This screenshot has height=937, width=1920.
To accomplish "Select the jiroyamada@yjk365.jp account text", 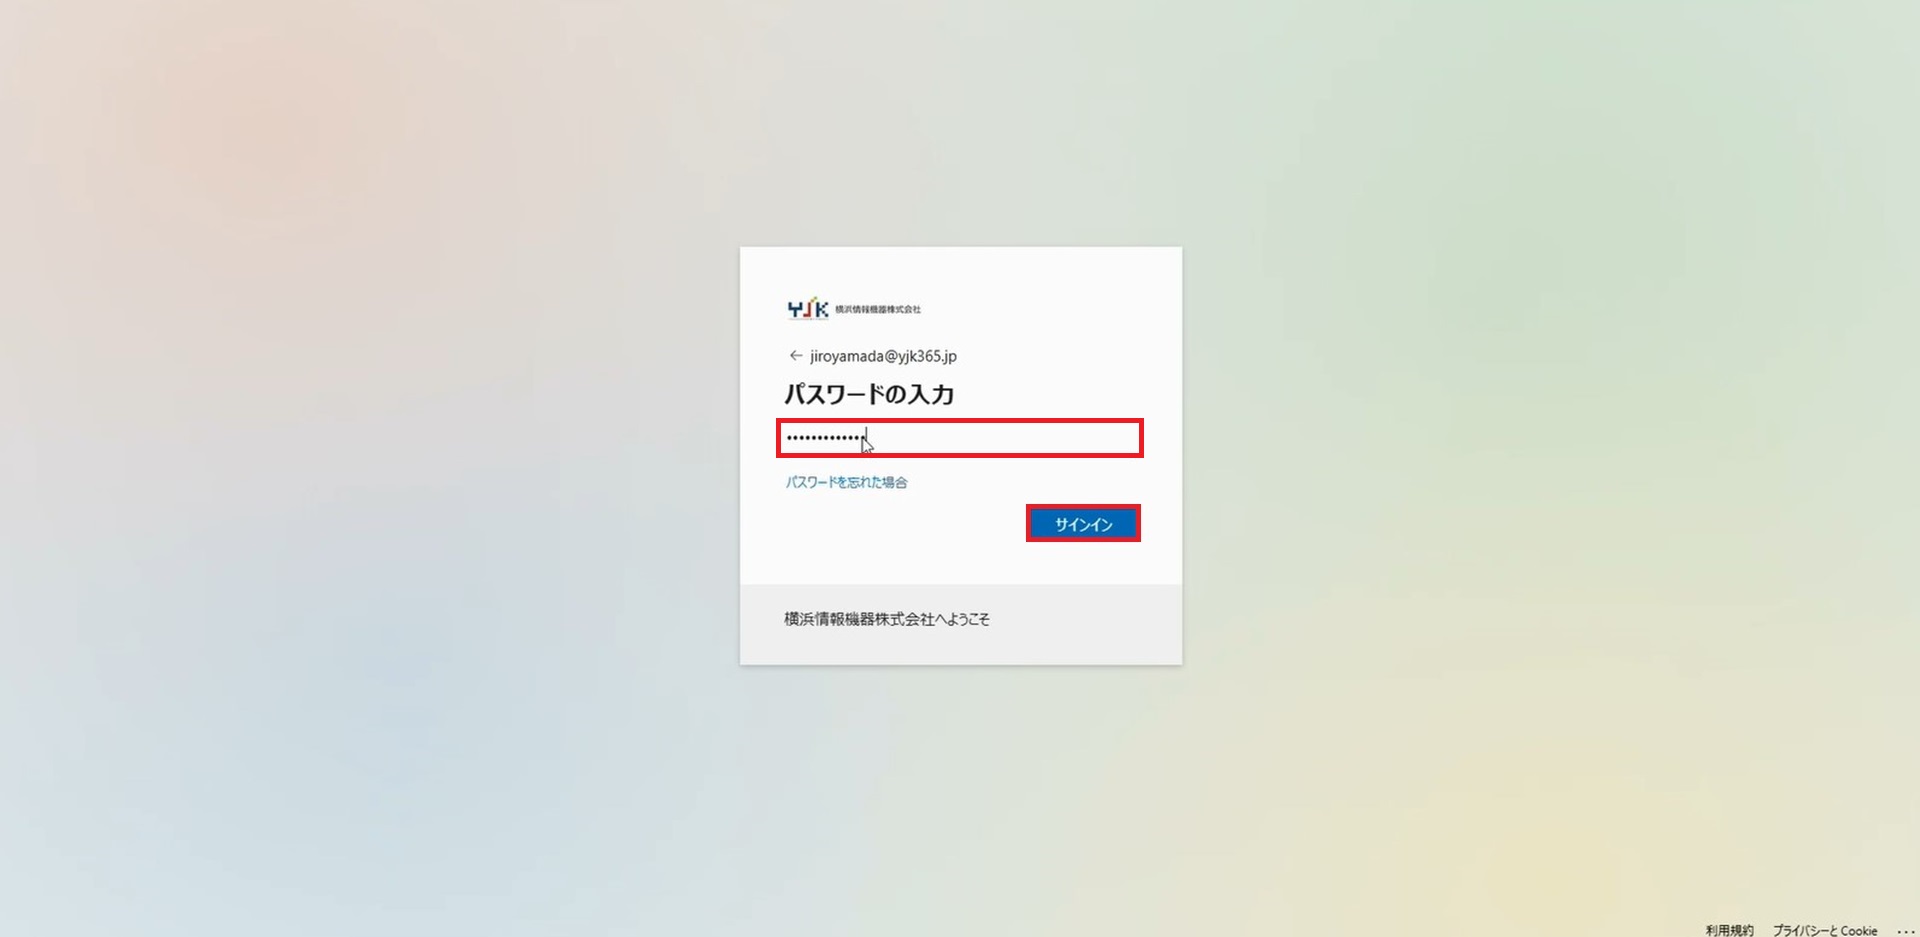I will pyautogui.click(x=883, y=356).
